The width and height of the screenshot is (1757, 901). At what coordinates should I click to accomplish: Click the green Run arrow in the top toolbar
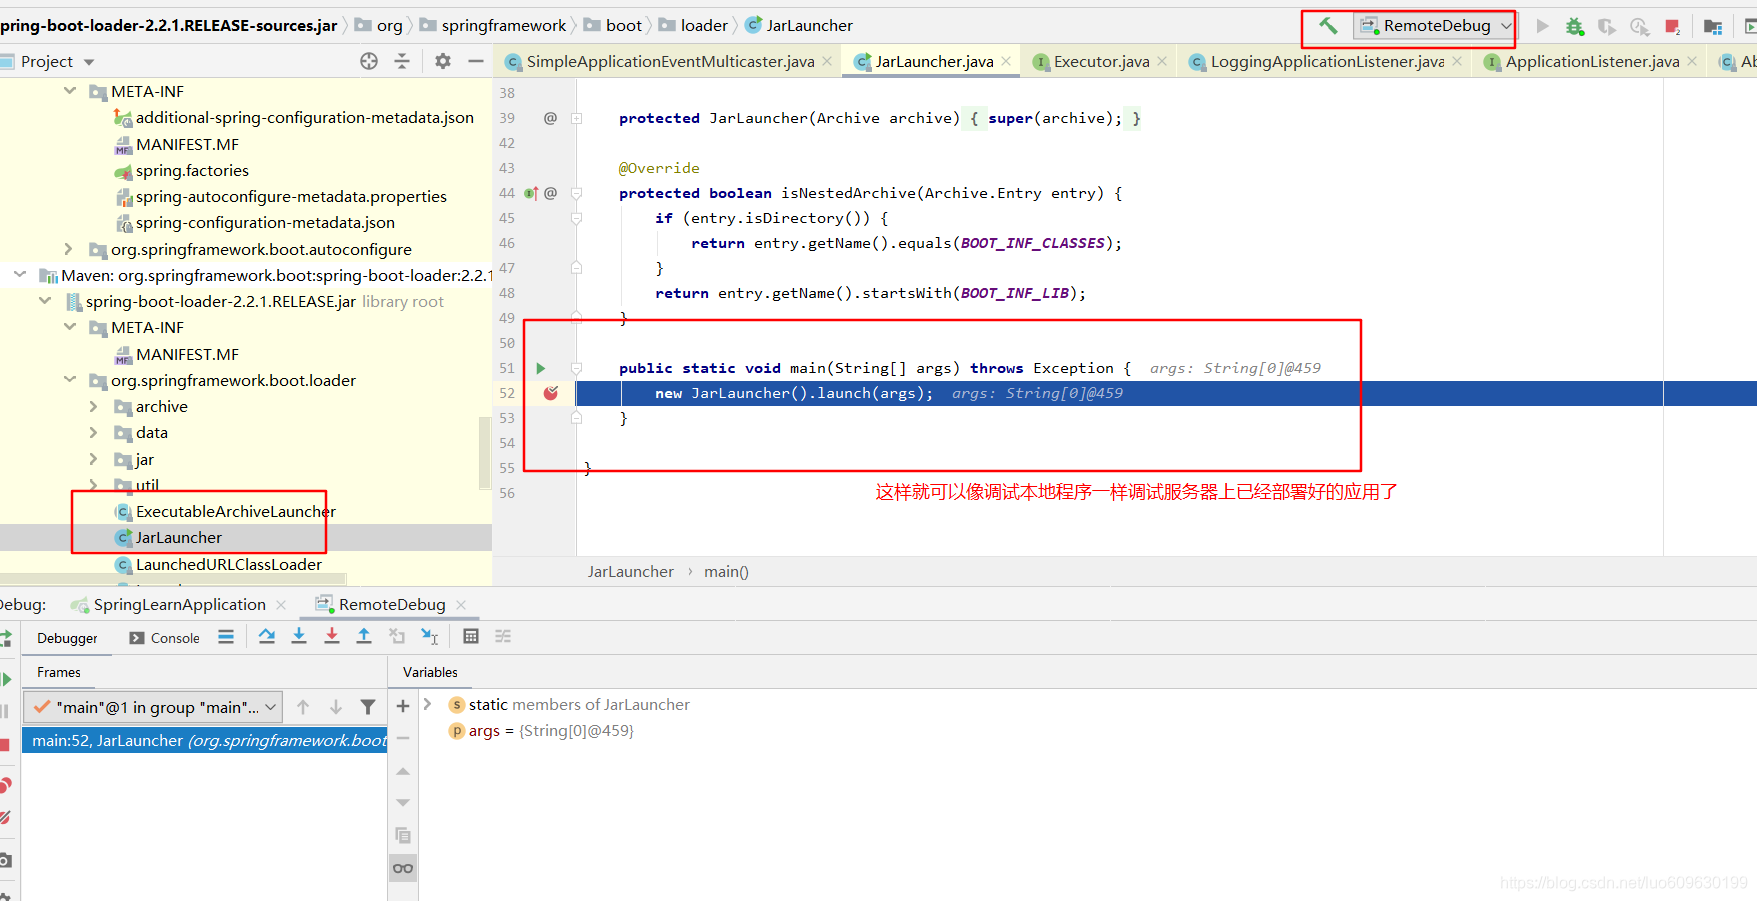(1542, 26)
